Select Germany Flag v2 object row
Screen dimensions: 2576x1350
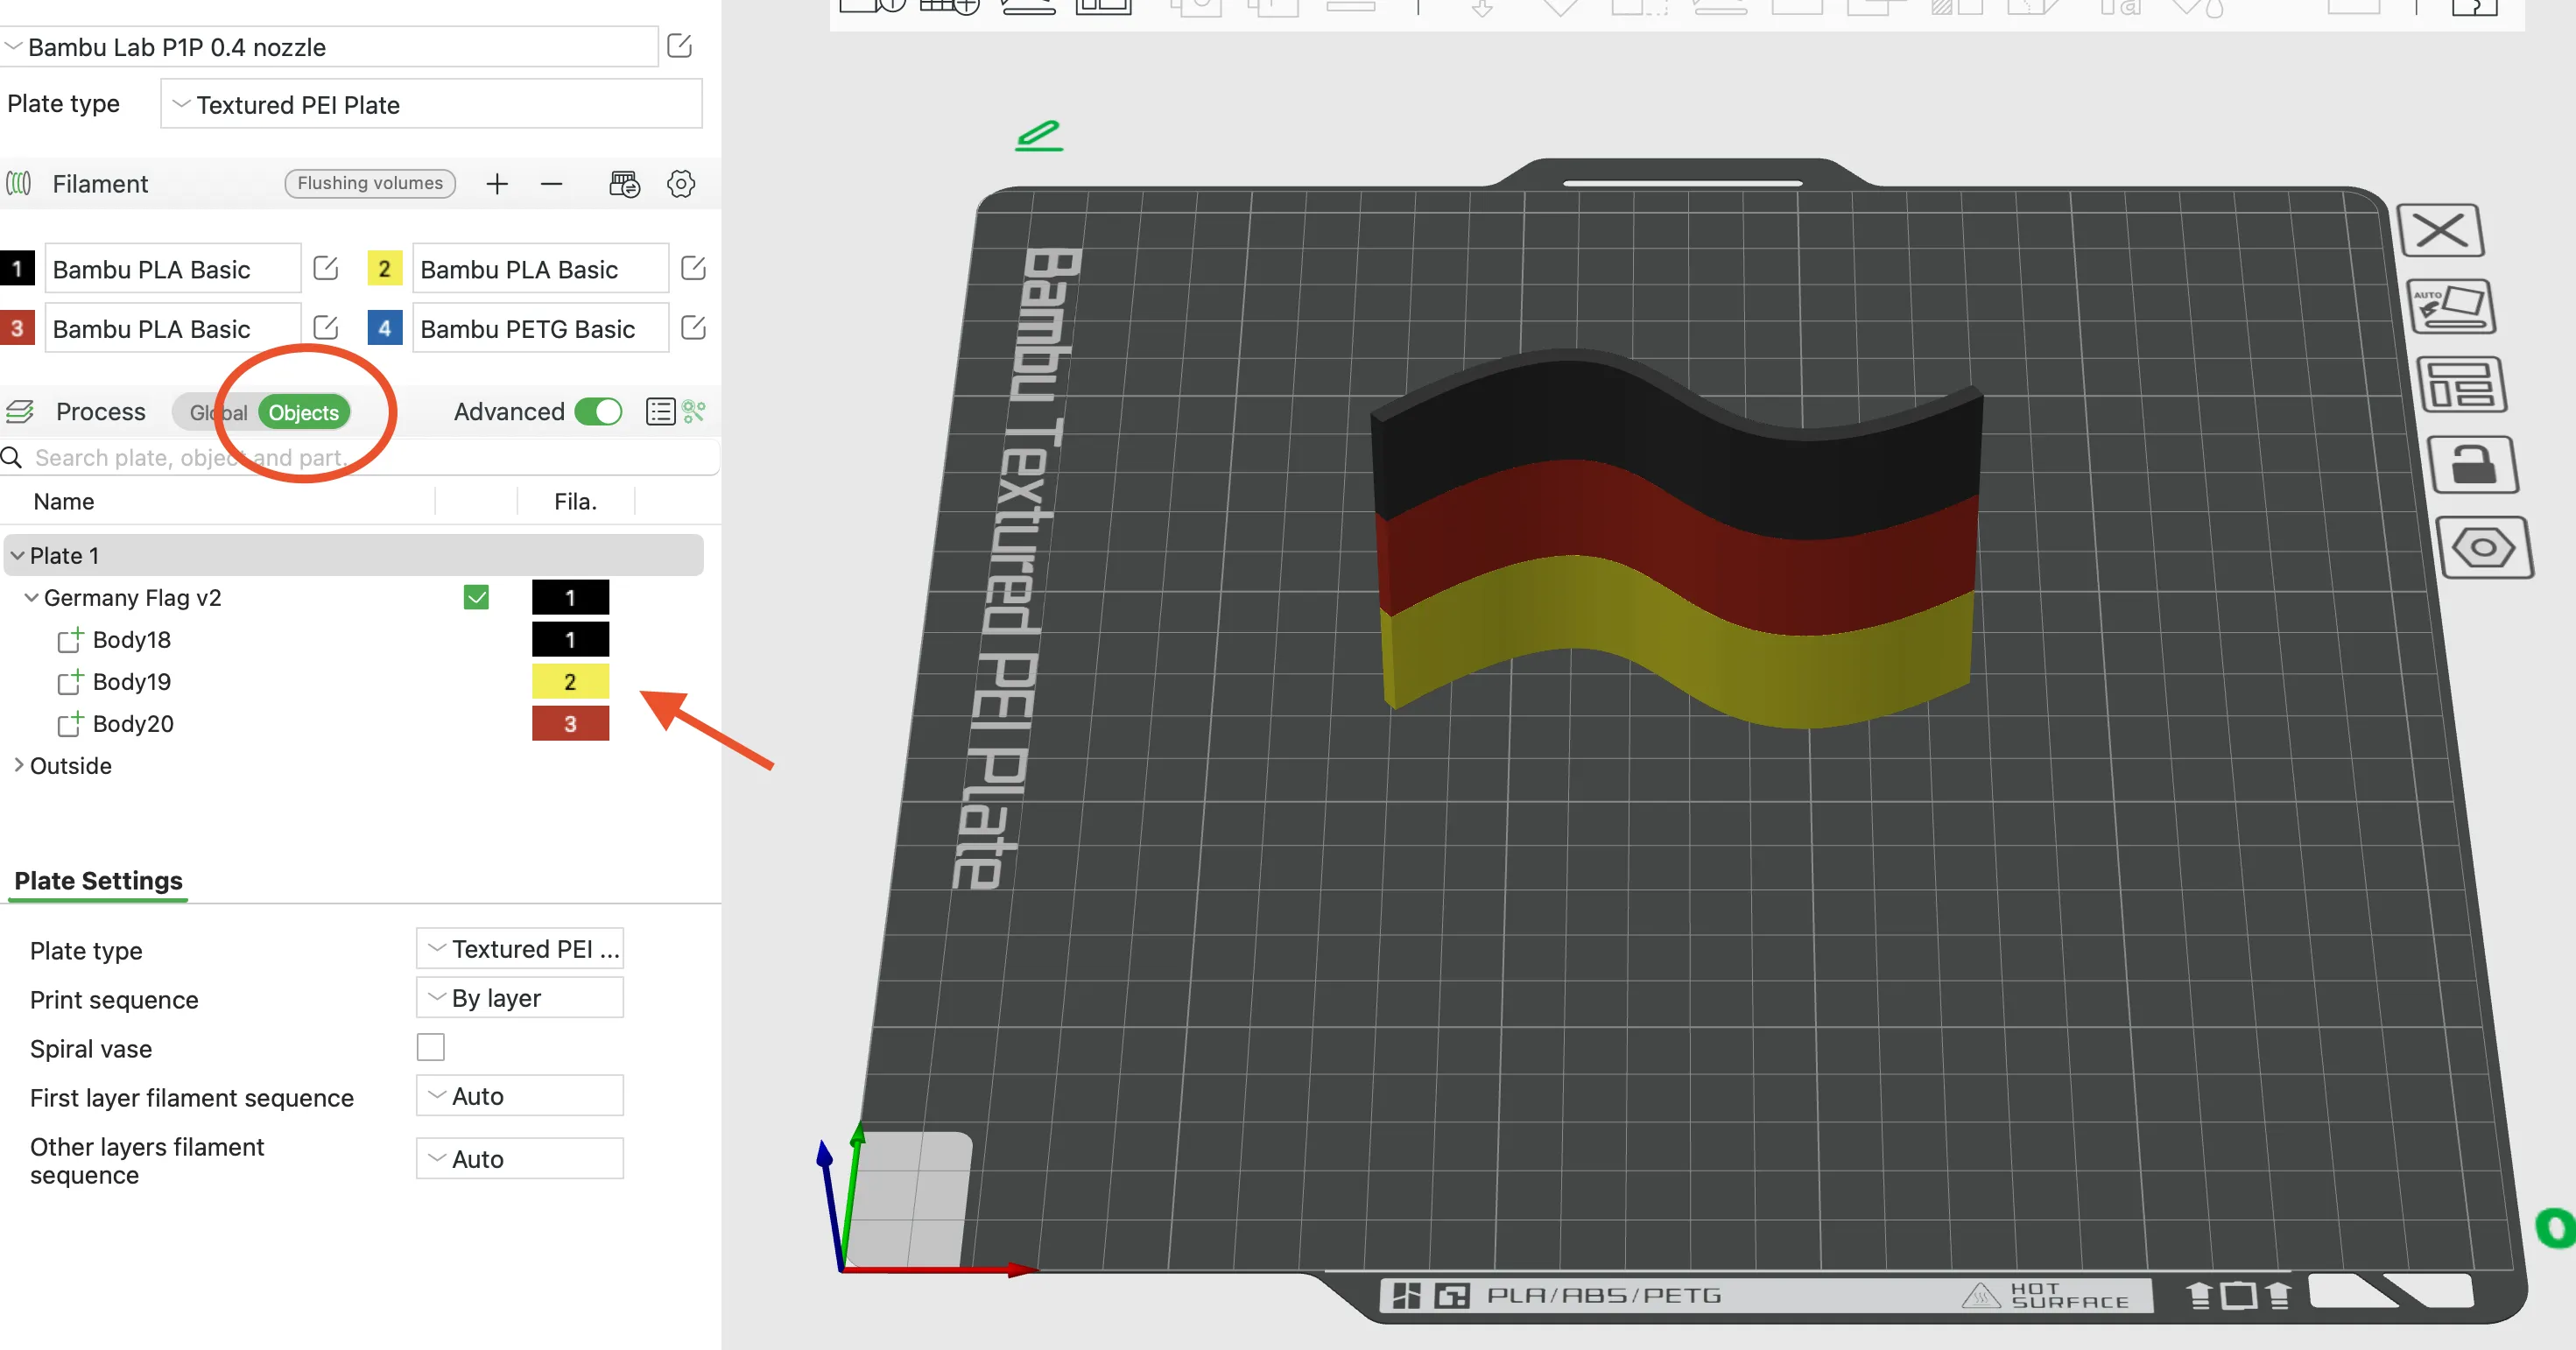coord(133,598)
